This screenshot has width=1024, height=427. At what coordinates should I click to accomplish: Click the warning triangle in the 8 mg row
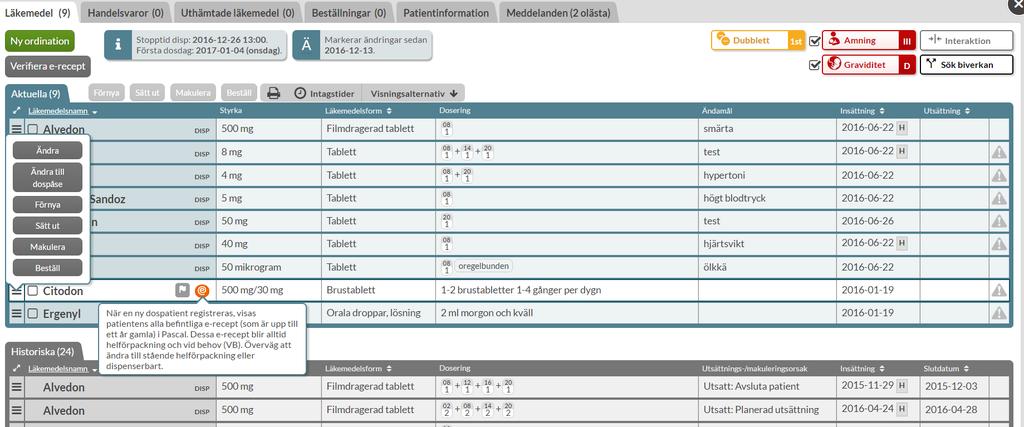pyautogui.click(x=999, y=152)
